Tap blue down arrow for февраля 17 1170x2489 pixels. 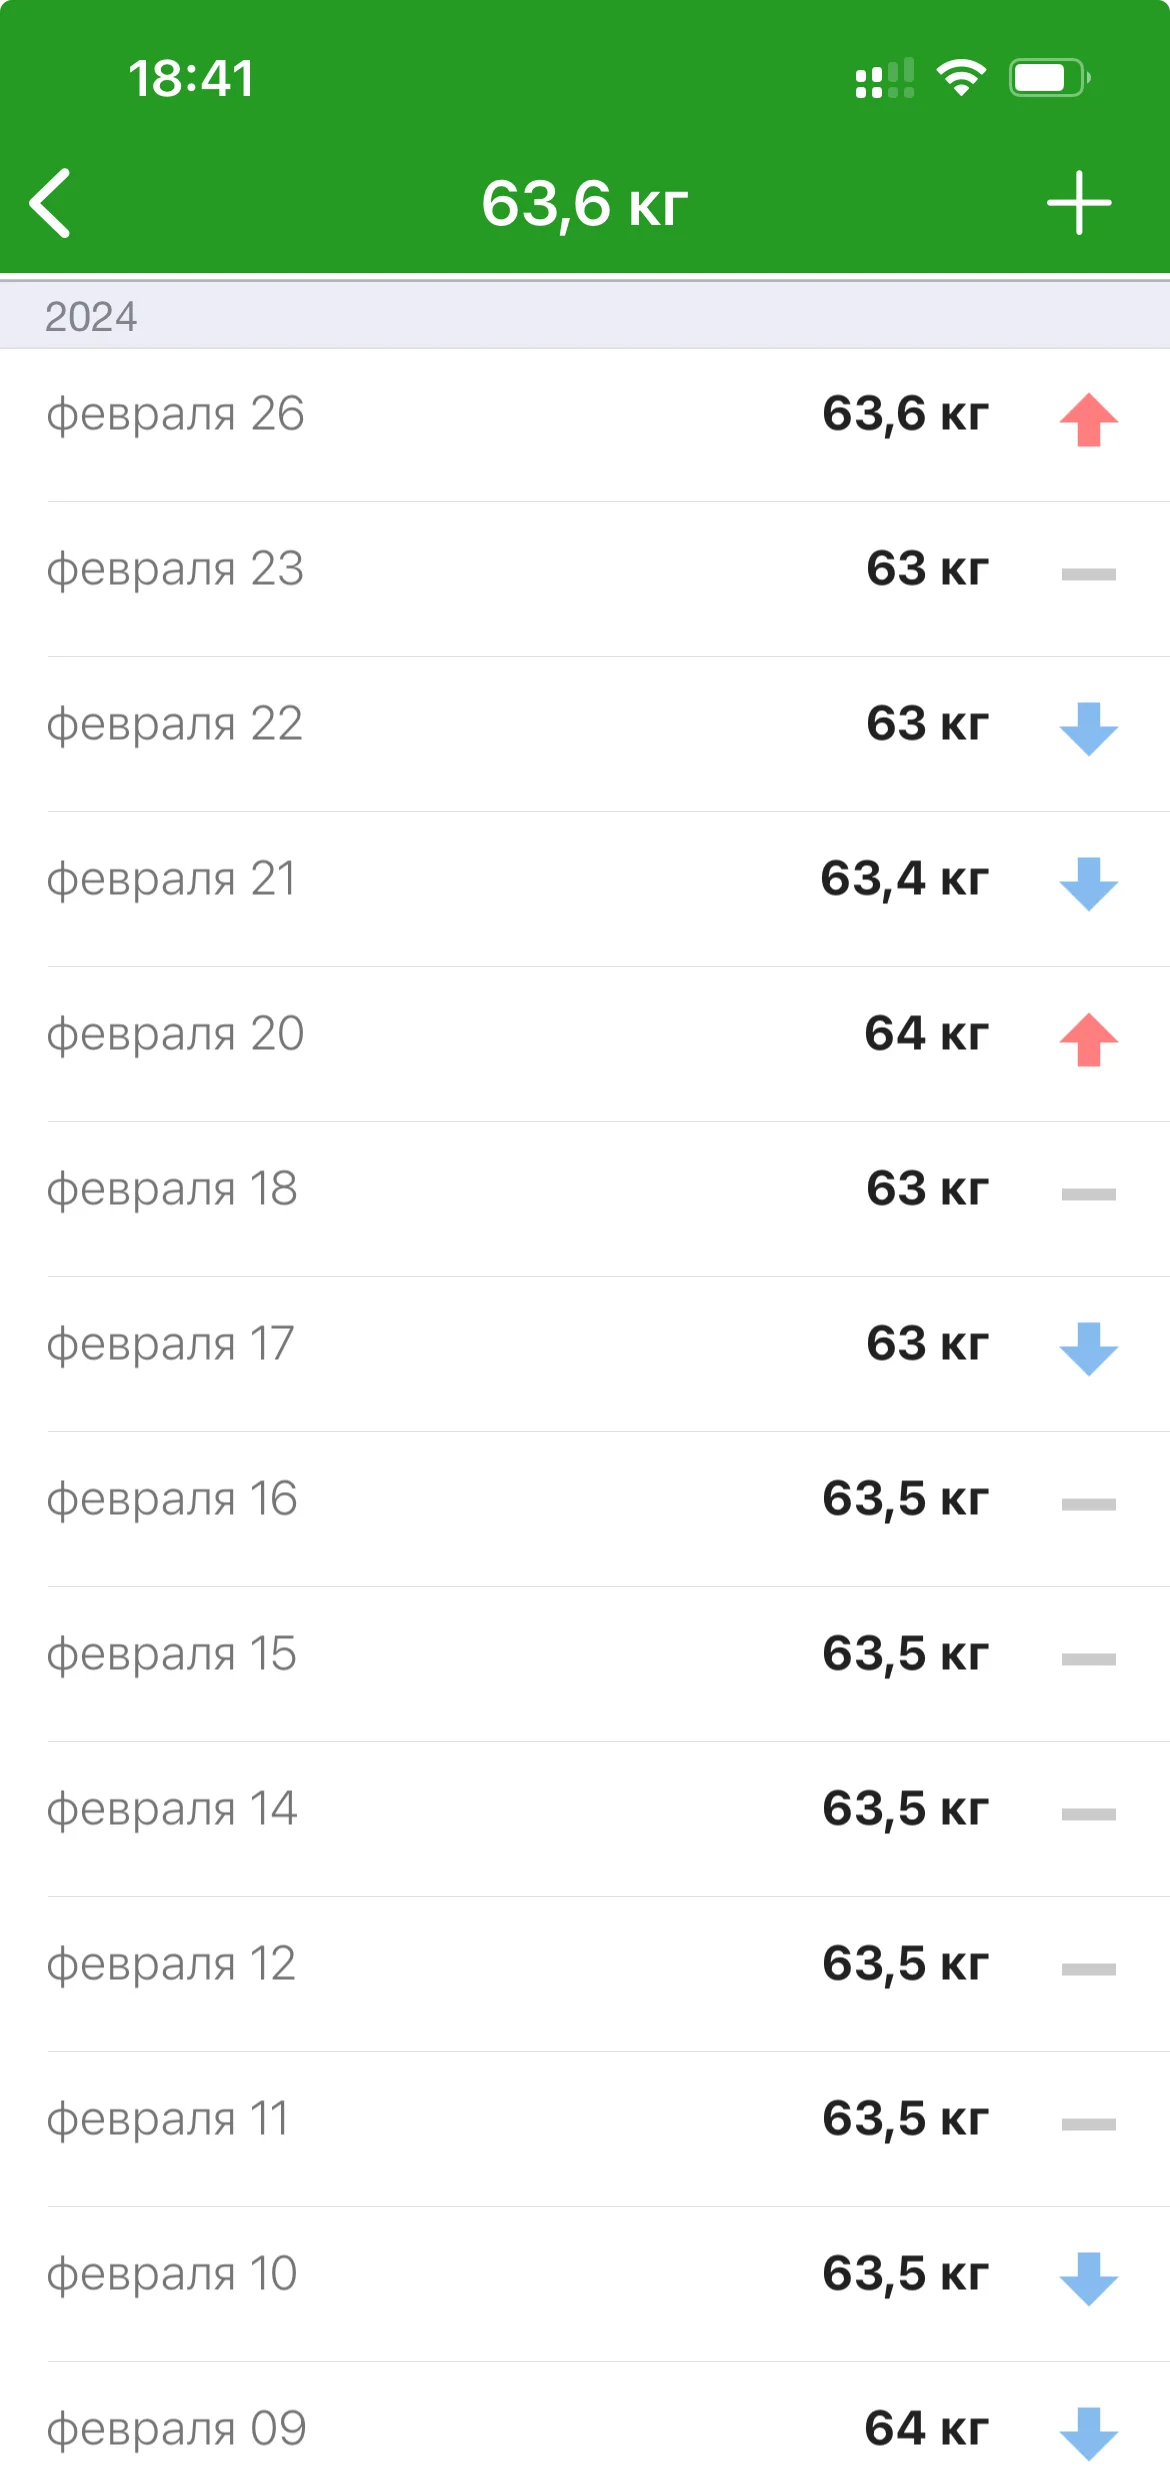[x=1088, y=1348]
